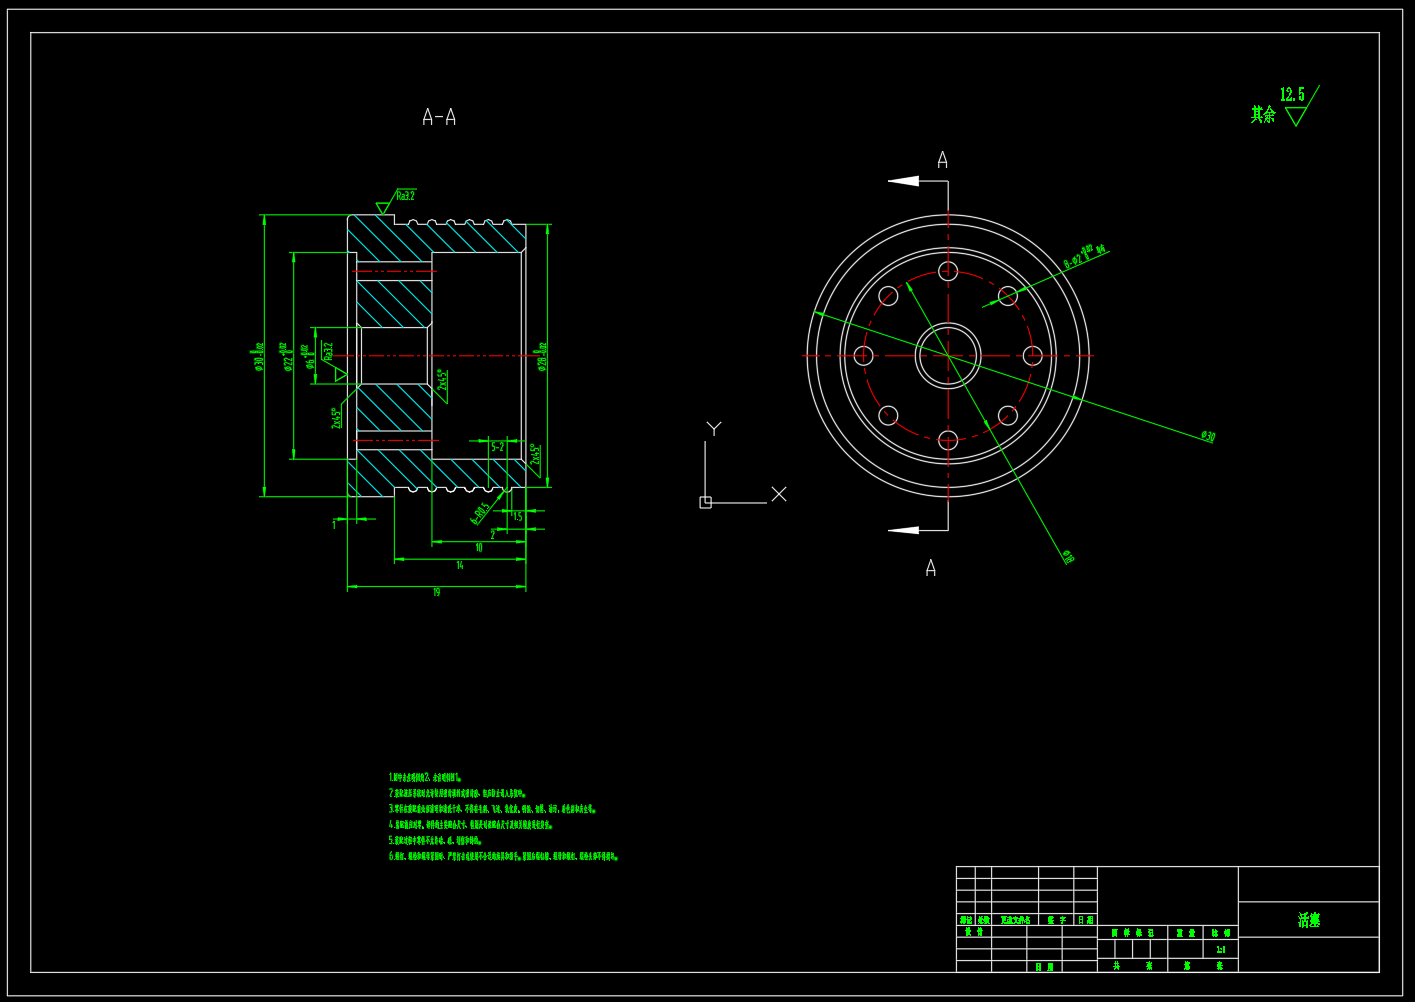The image size is (1415, 1002).
Task: Click the UCS origin square icon
Action: (705, 502)
